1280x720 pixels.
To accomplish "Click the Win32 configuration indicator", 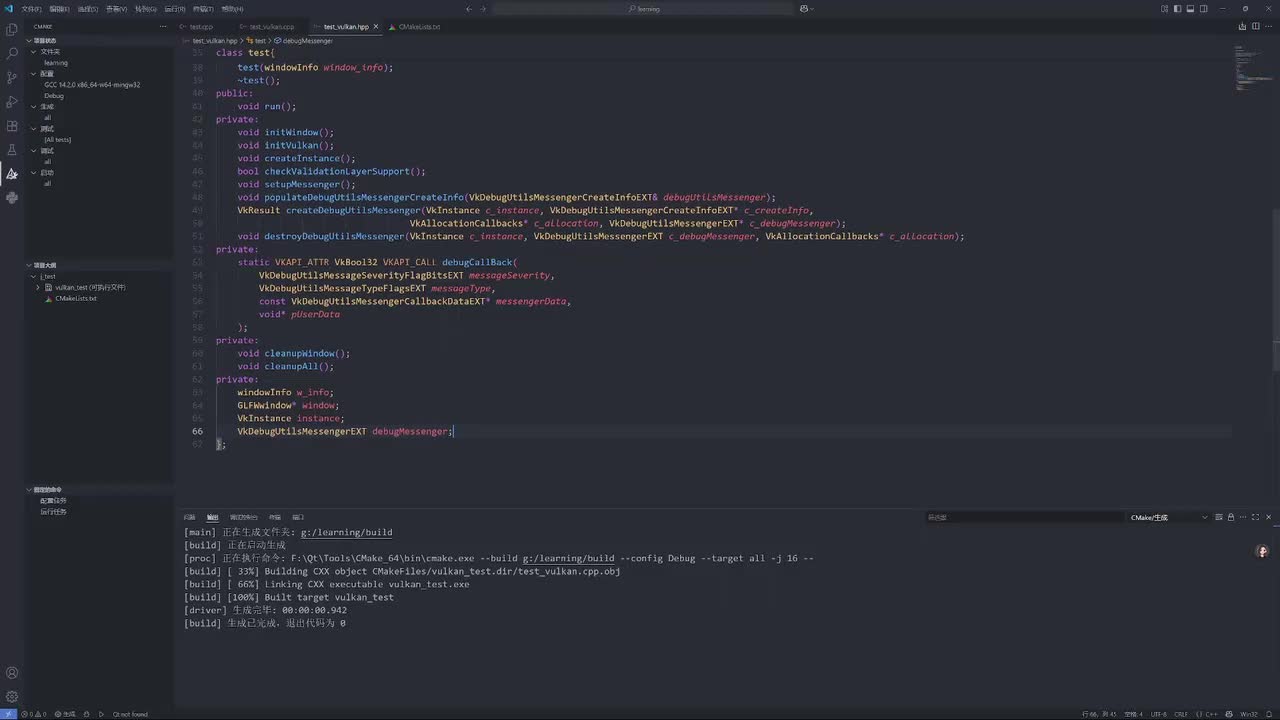I will click(x=1249, y=714).
